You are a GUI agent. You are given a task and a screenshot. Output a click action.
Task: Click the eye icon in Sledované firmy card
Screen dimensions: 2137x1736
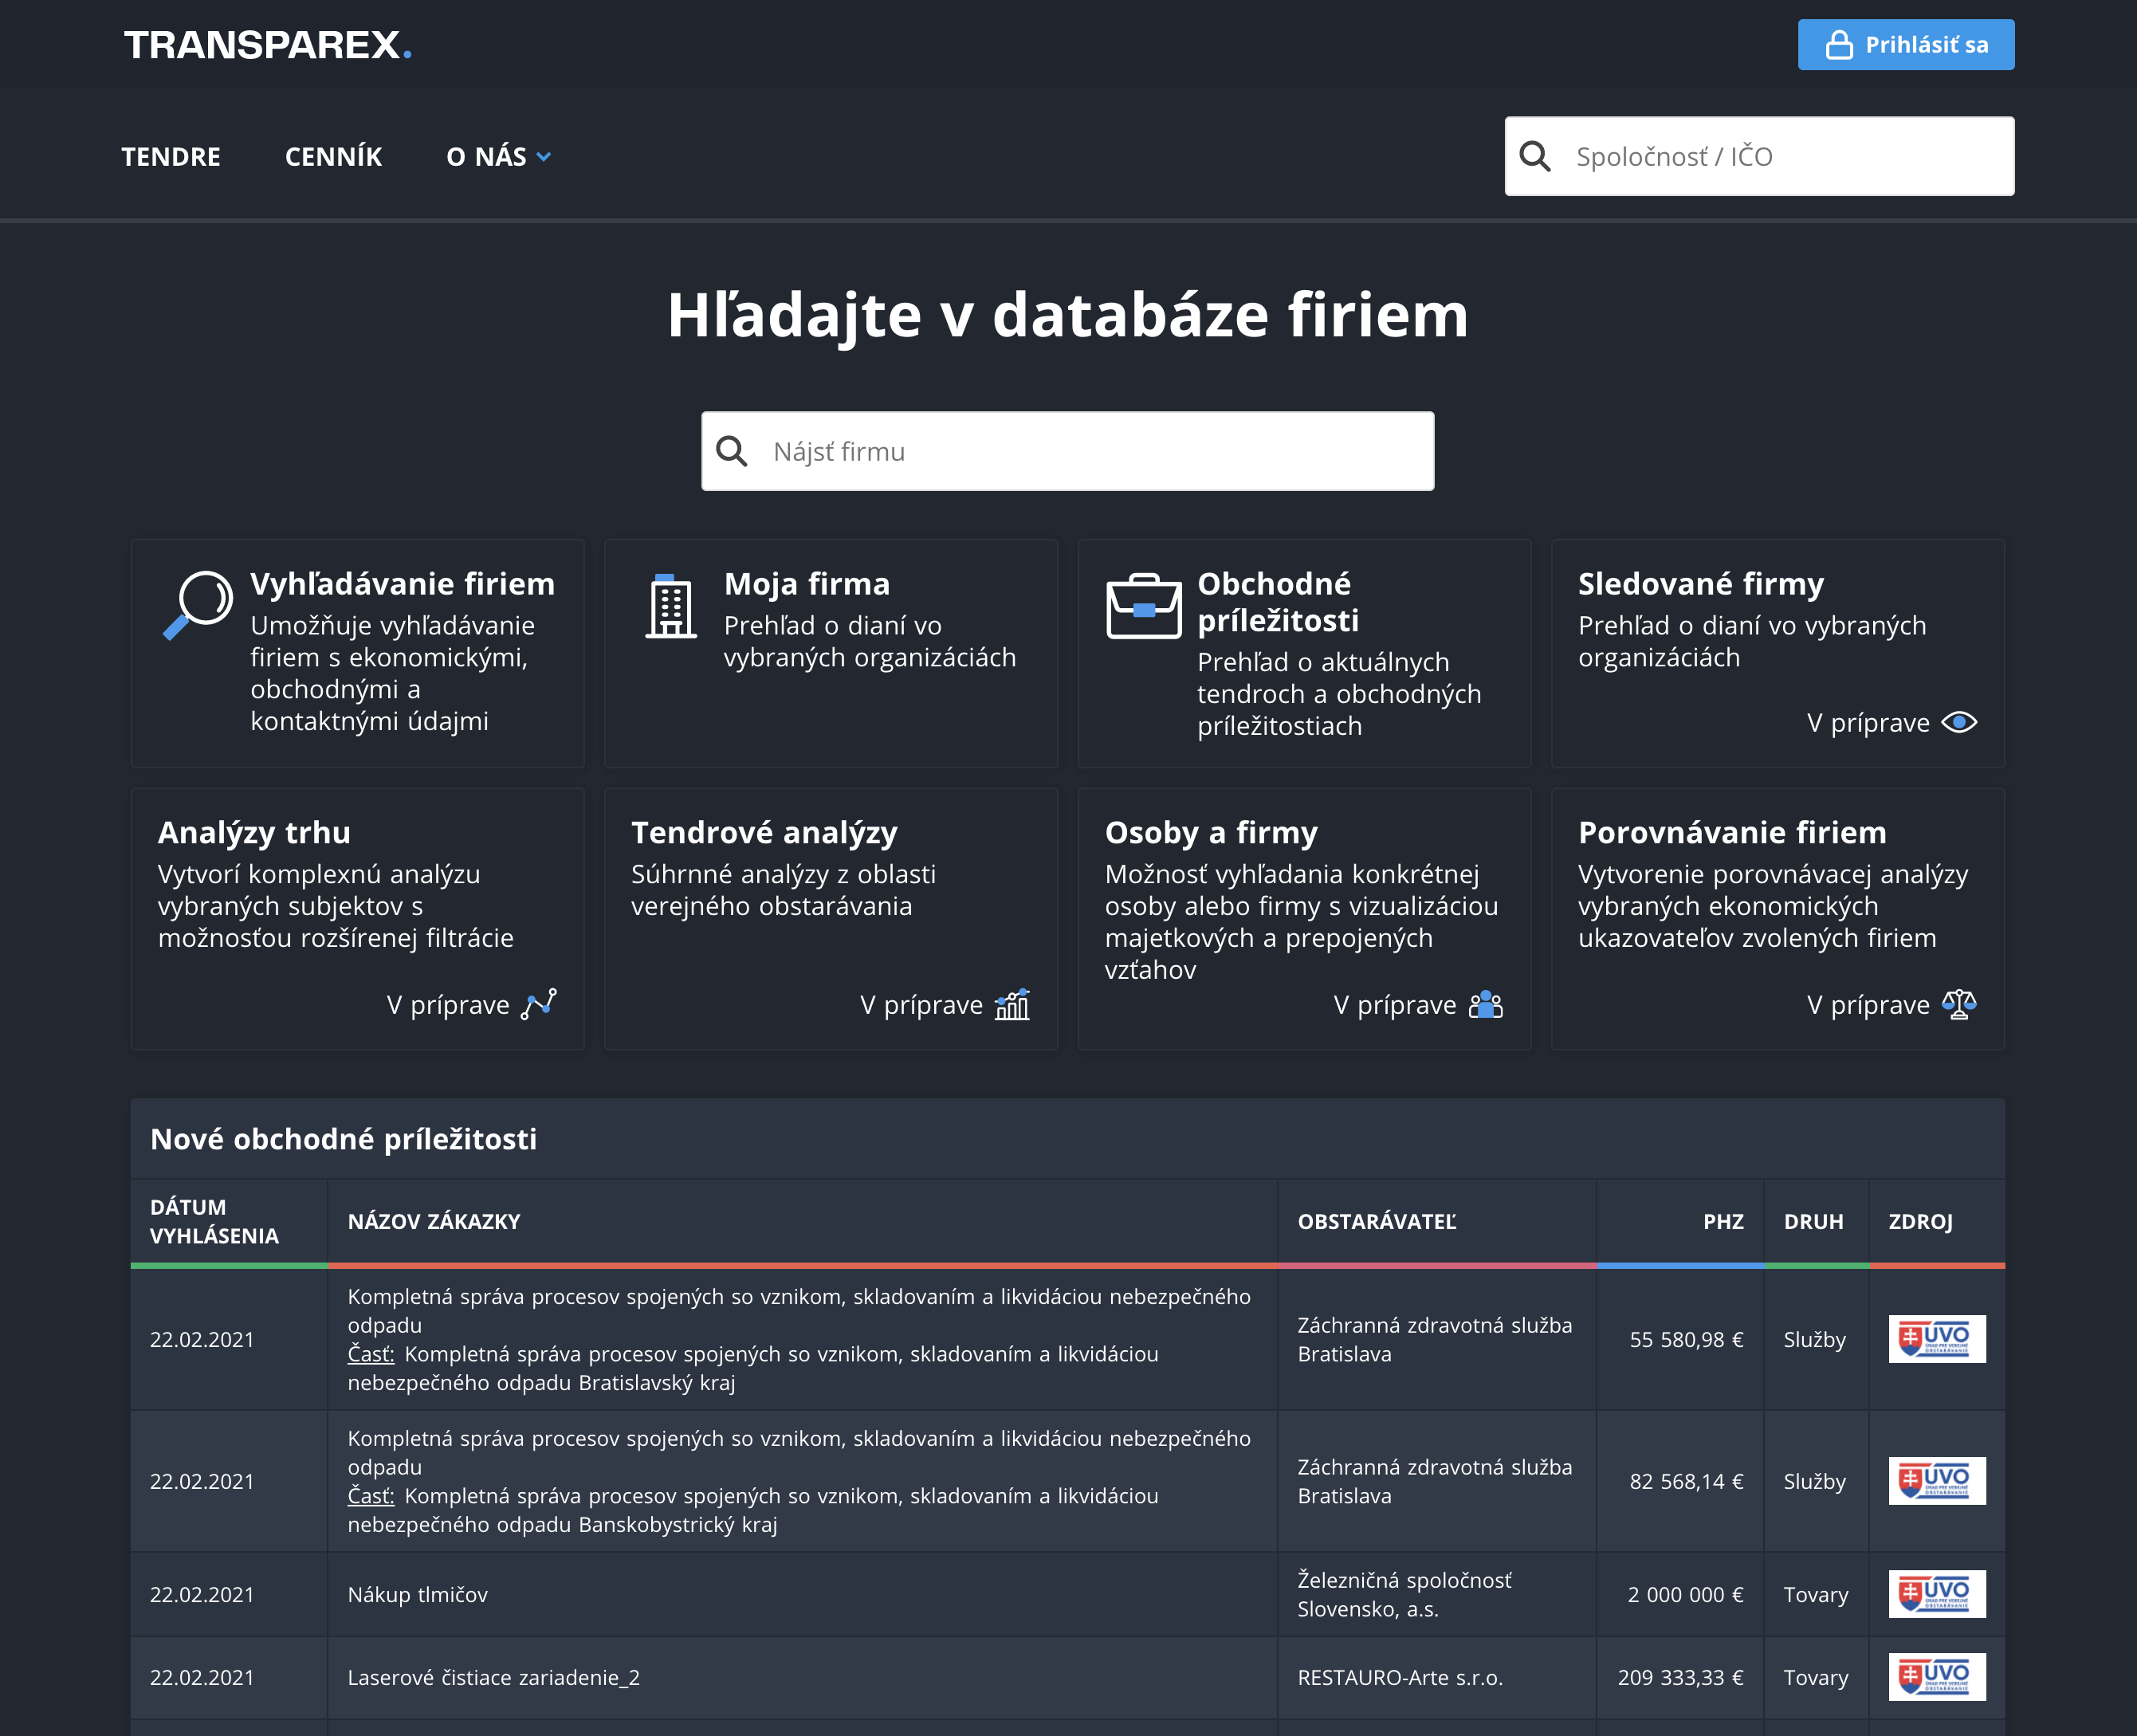1958,722
